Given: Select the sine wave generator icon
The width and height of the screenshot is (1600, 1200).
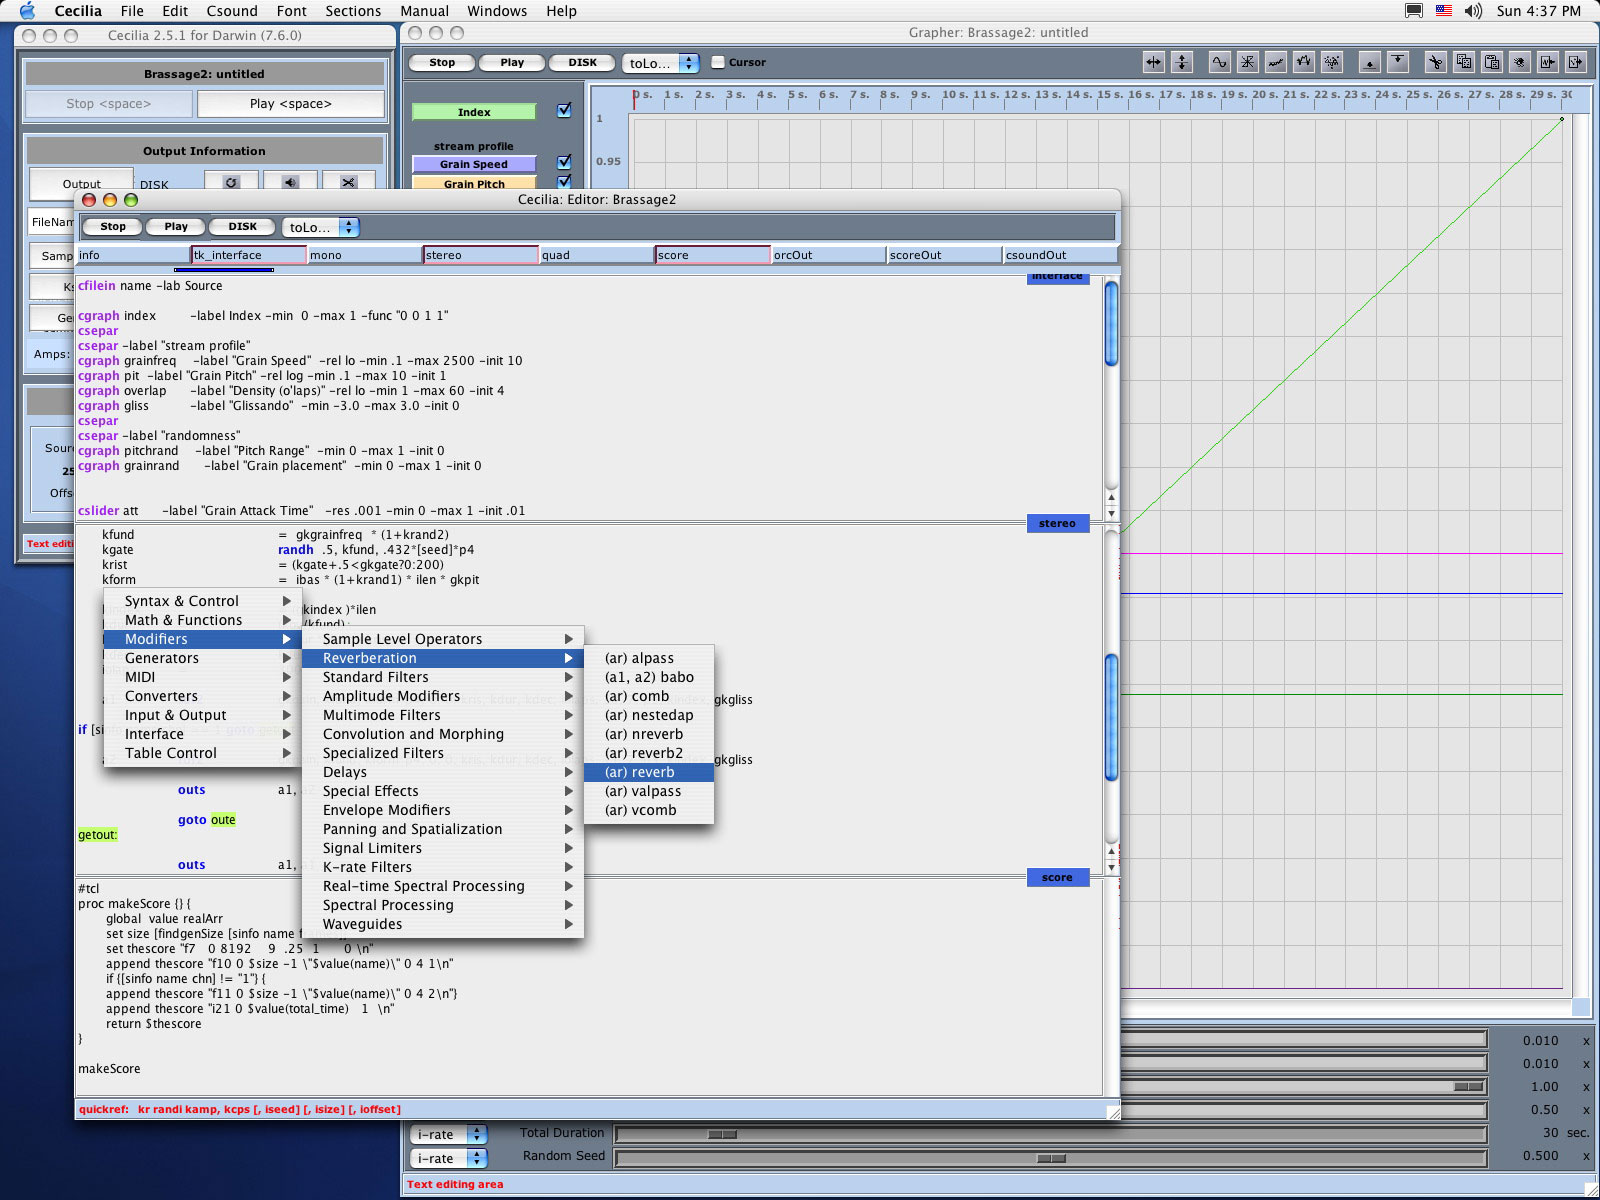Looking at the screenshot, I should 1219,62.
